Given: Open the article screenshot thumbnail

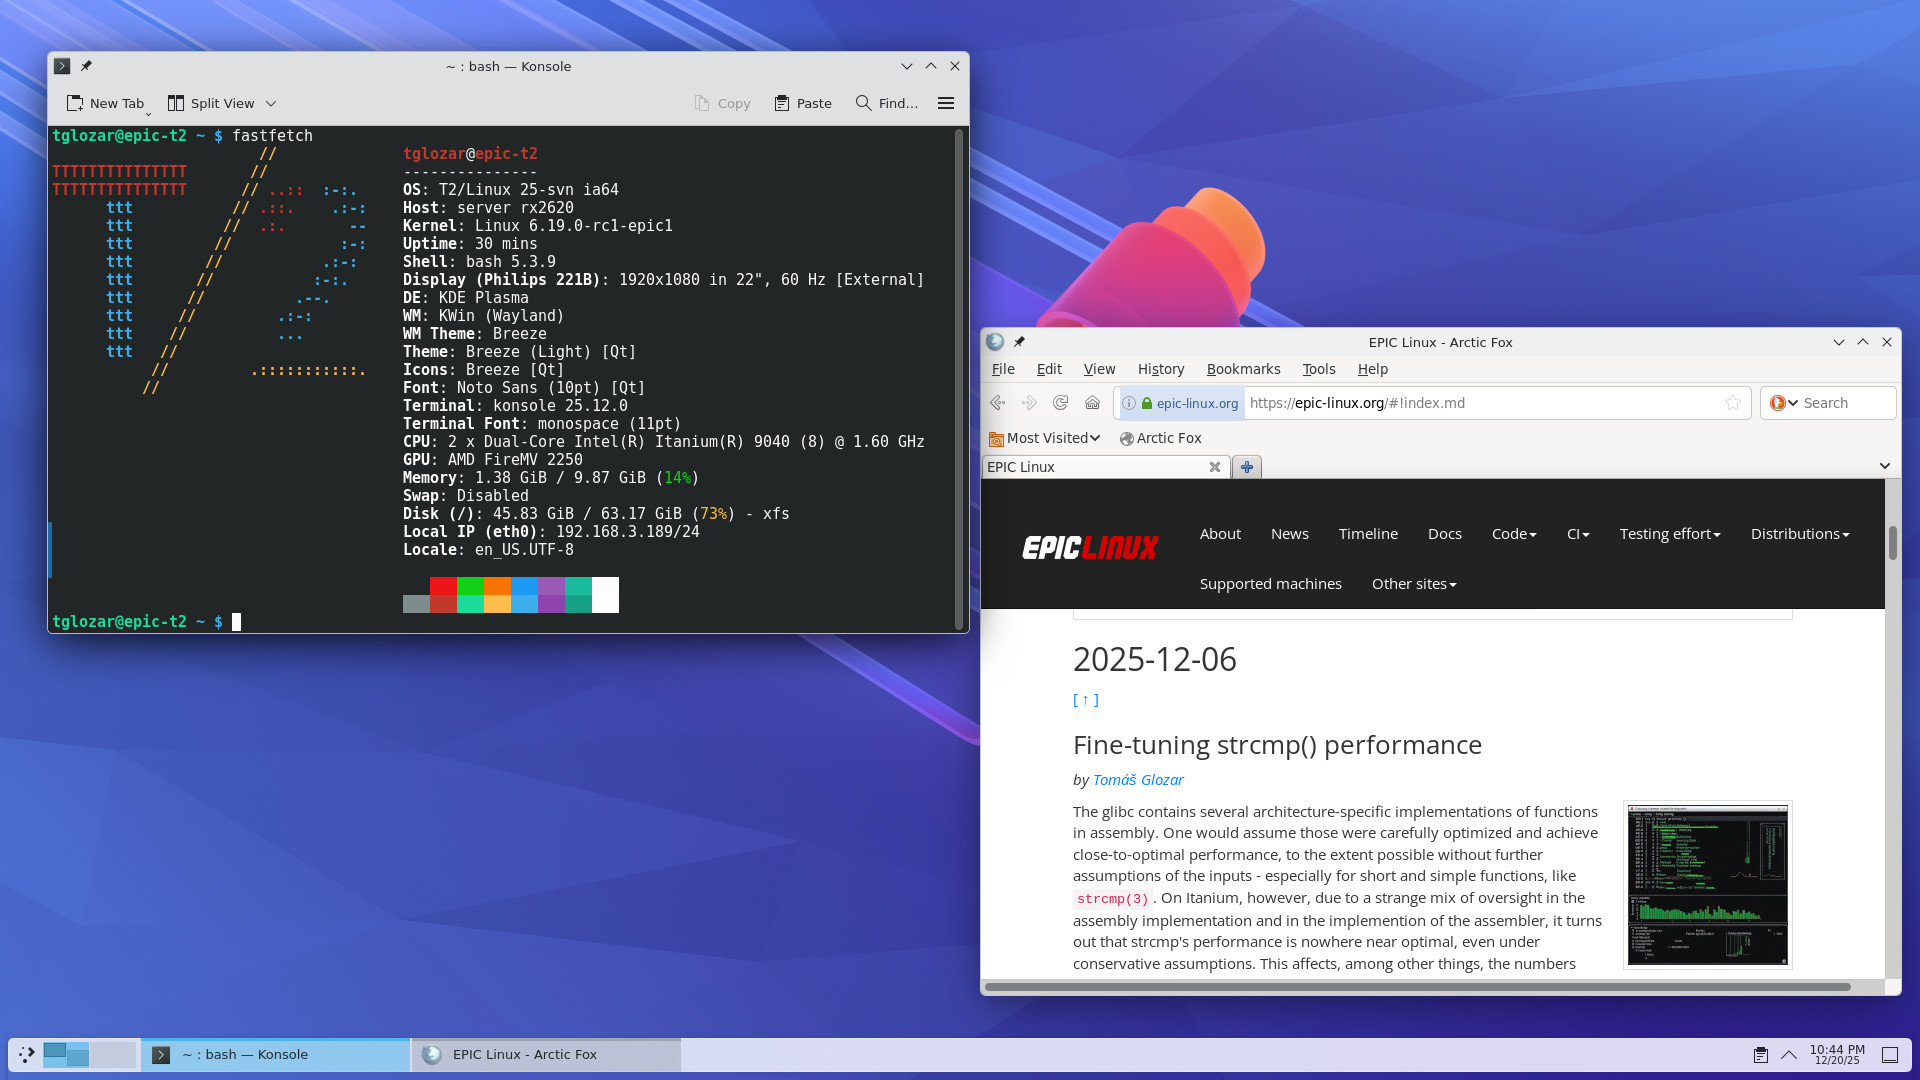Looking at the screenshot, I should pos(1707,885).
